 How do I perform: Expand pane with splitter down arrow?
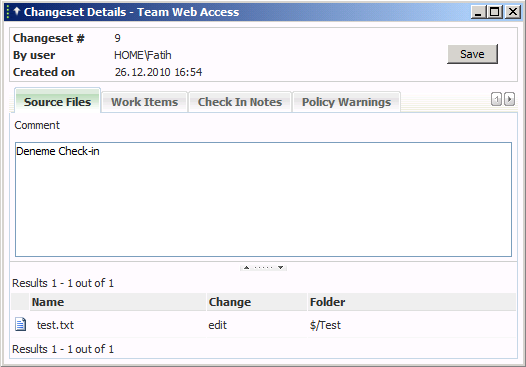(x=280, y=268)
